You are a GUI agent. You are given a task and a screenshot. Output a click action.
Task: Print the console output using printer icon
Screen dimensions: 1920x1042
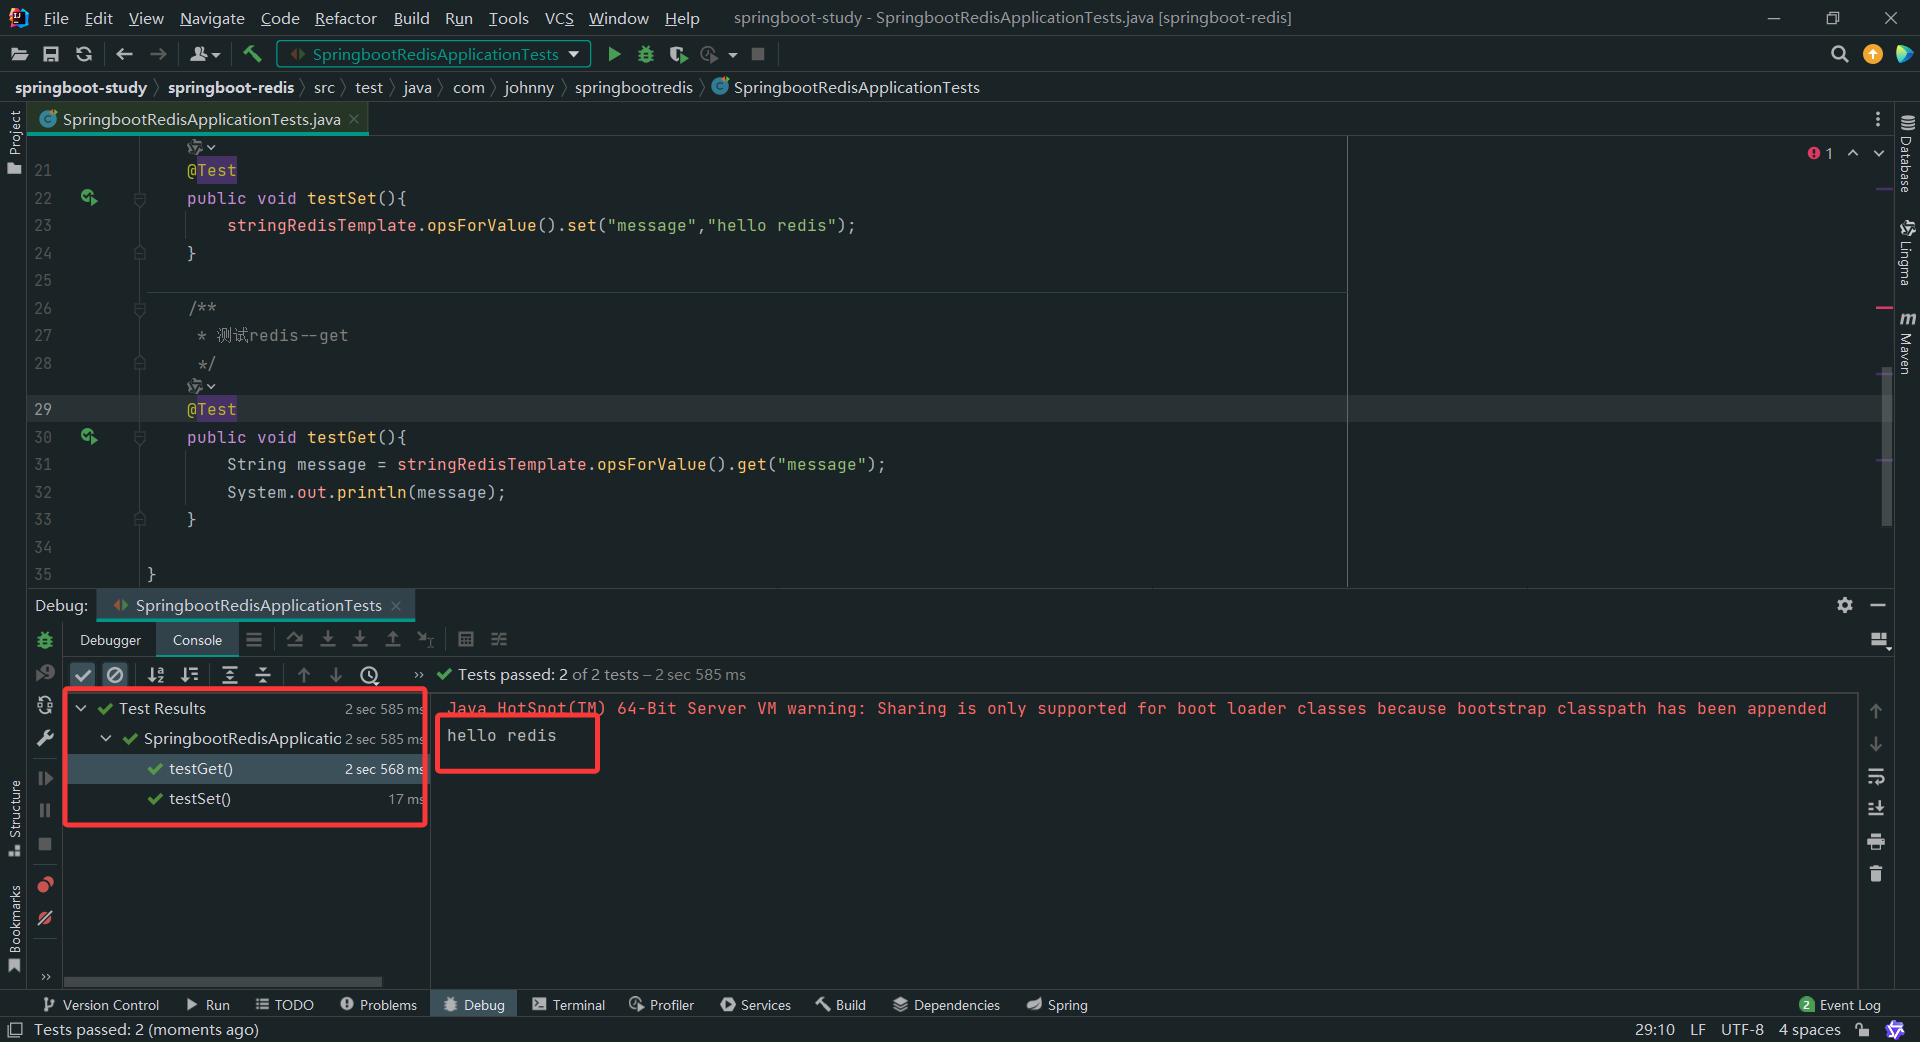click(1876, 841)
